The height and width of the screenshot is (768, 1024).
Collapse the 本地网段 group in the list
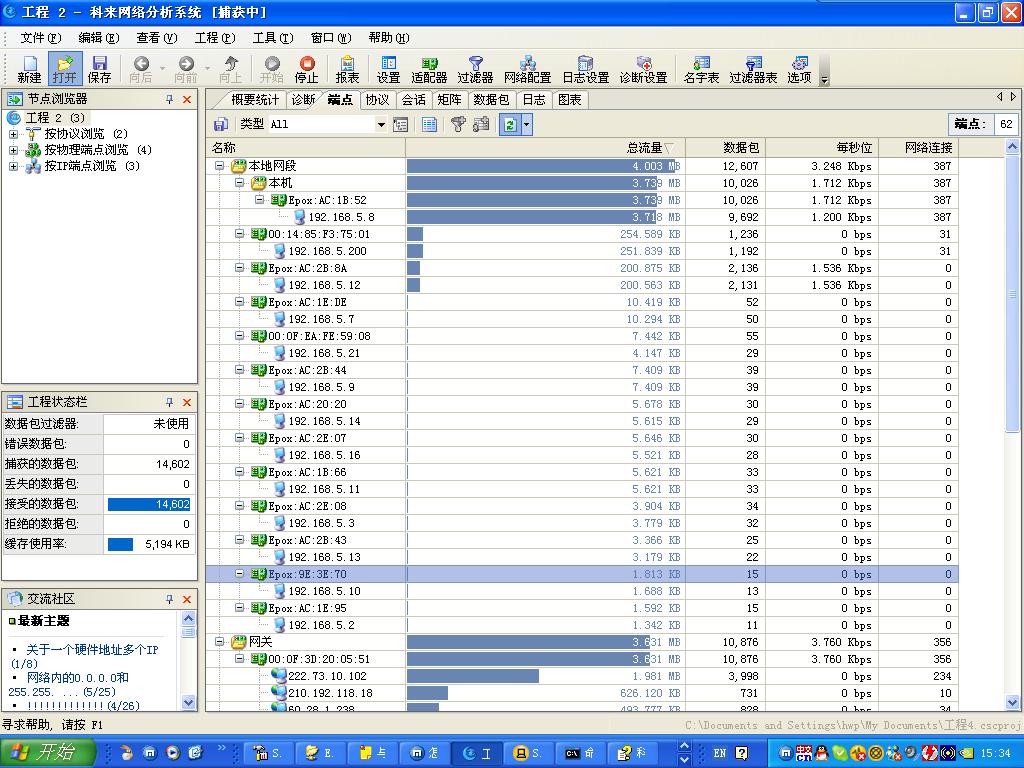(x=220, y=166)
